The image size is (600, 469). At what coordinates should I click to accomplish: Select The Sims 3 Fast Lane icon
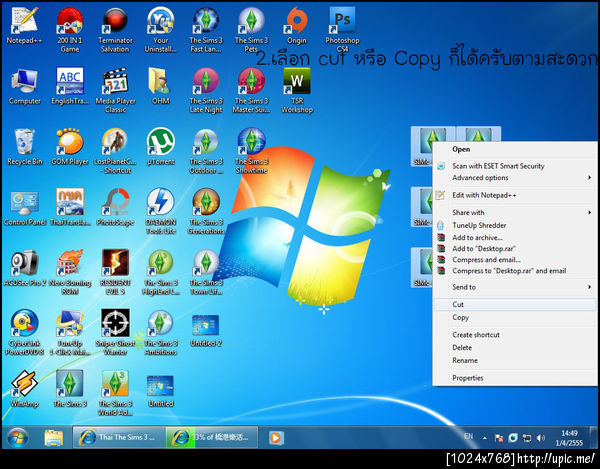(x=206, y=30)
